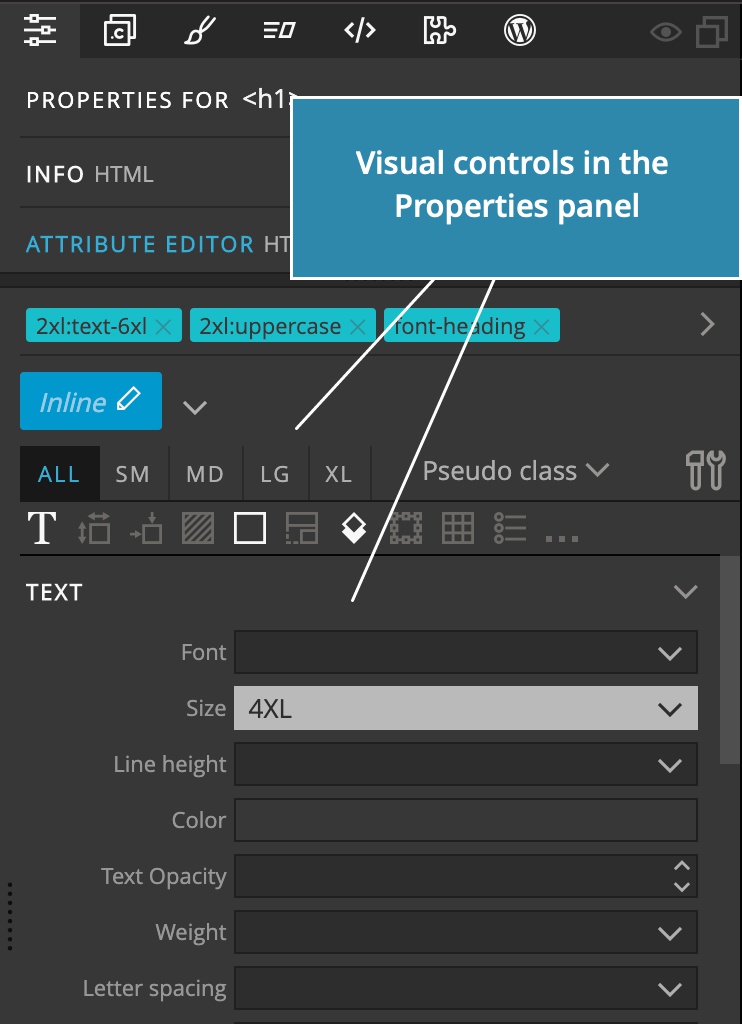Image resolution: width=742 pixels, height=1024 pixels.
Task: Open the Pseudo class dropdown
Action: pos(515,471)
